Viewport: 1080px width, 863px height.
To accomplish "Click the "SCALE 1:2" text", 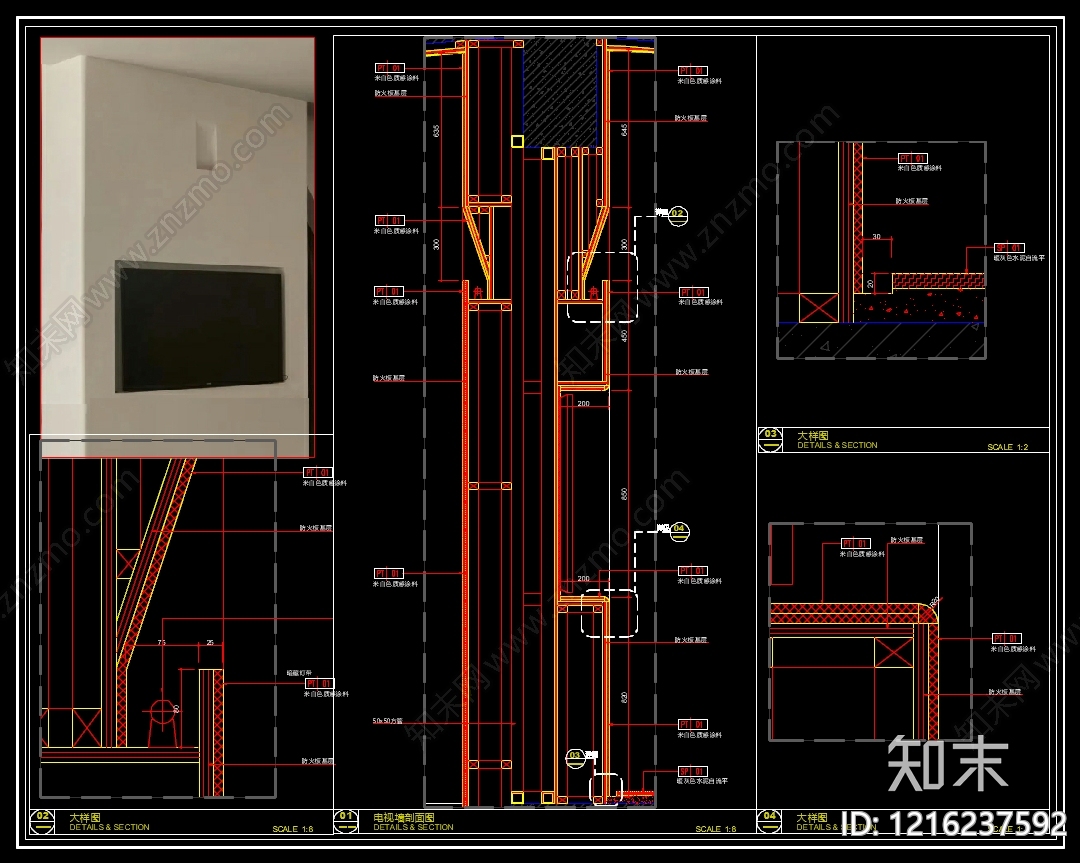I will (x=1007, y=447).
